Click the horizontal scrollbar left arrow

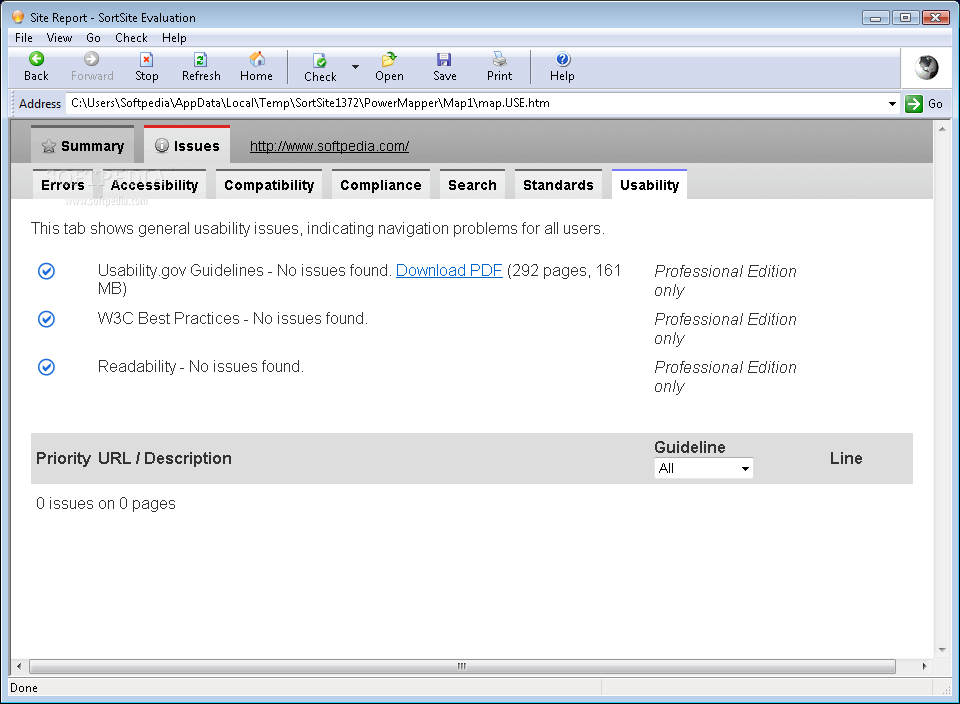tap(19, 666)
